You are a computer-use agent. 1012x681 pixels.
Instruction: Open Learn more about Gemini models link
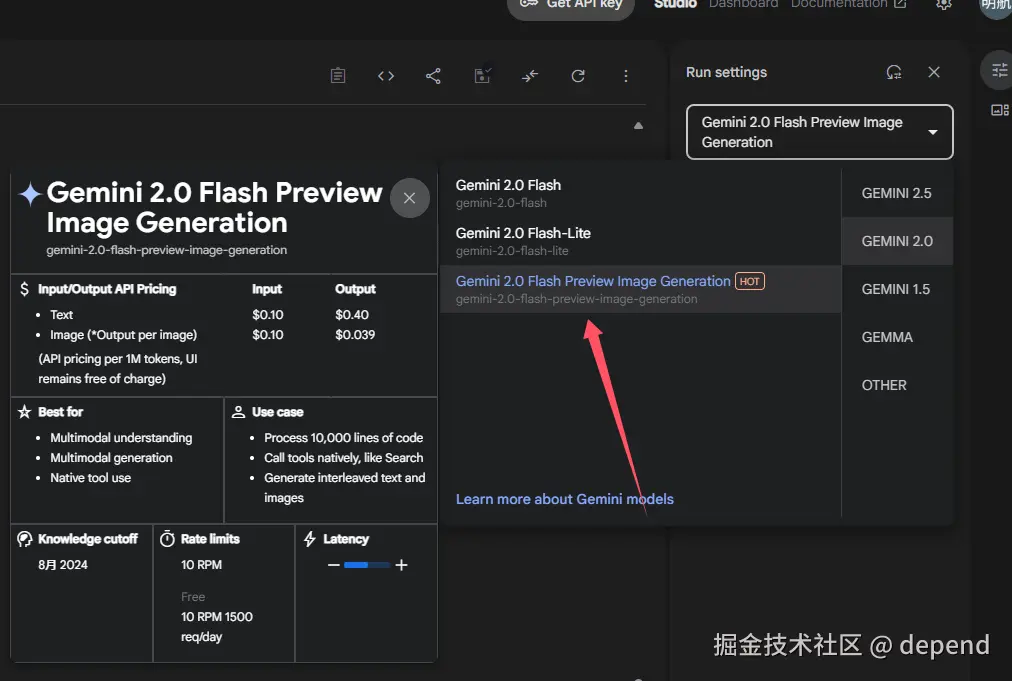click(565, 499)
